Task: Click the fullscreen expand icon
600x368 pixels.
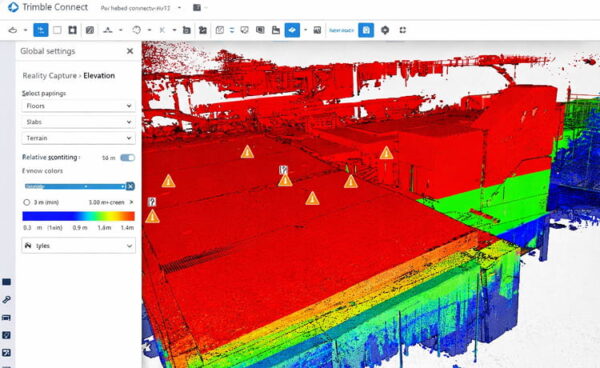Action: coord(403,30)
